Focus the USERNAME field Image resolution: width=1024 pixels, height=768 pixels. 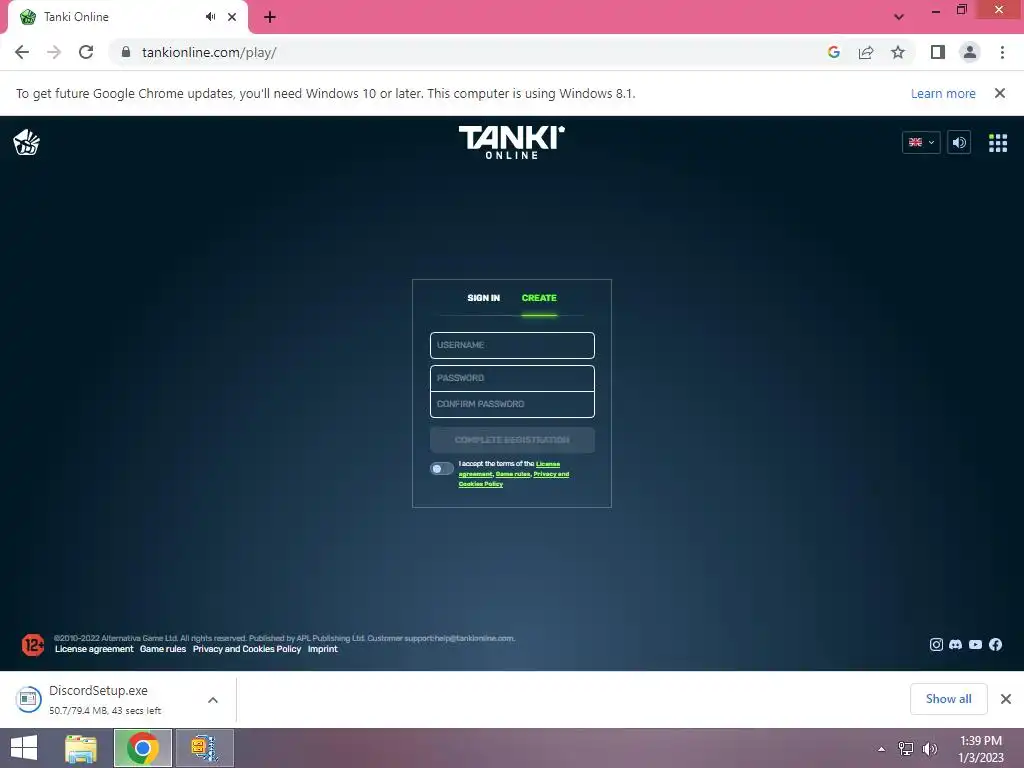point(512,345)
